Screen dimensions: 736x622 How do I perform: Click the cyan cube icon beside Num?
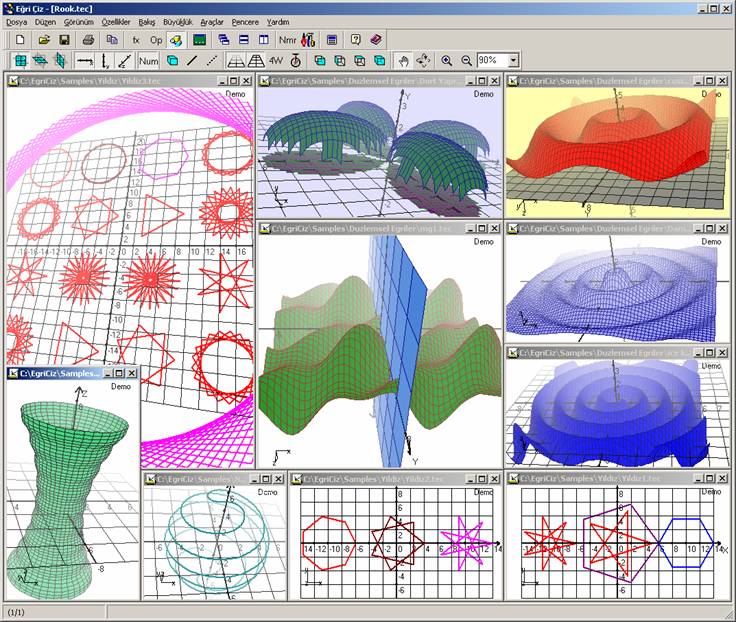(172, 61)
